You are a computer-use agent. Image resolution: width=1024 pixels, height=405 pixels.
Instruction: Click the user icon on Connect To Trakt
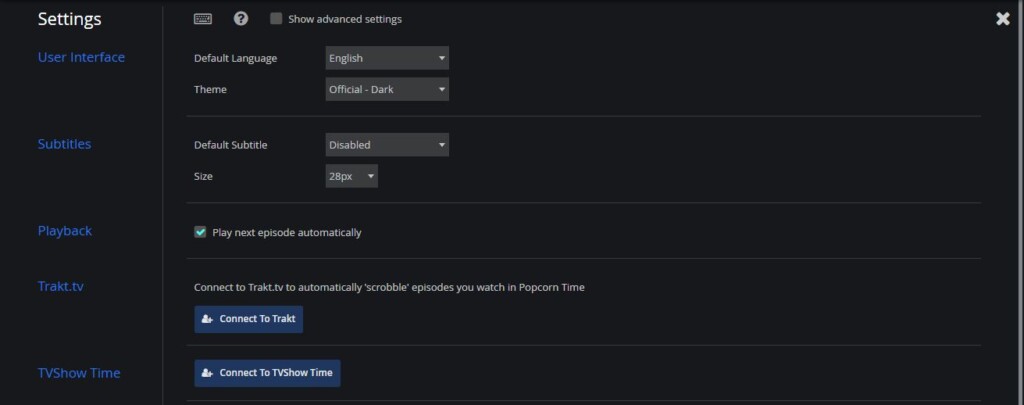pos(208,319)
